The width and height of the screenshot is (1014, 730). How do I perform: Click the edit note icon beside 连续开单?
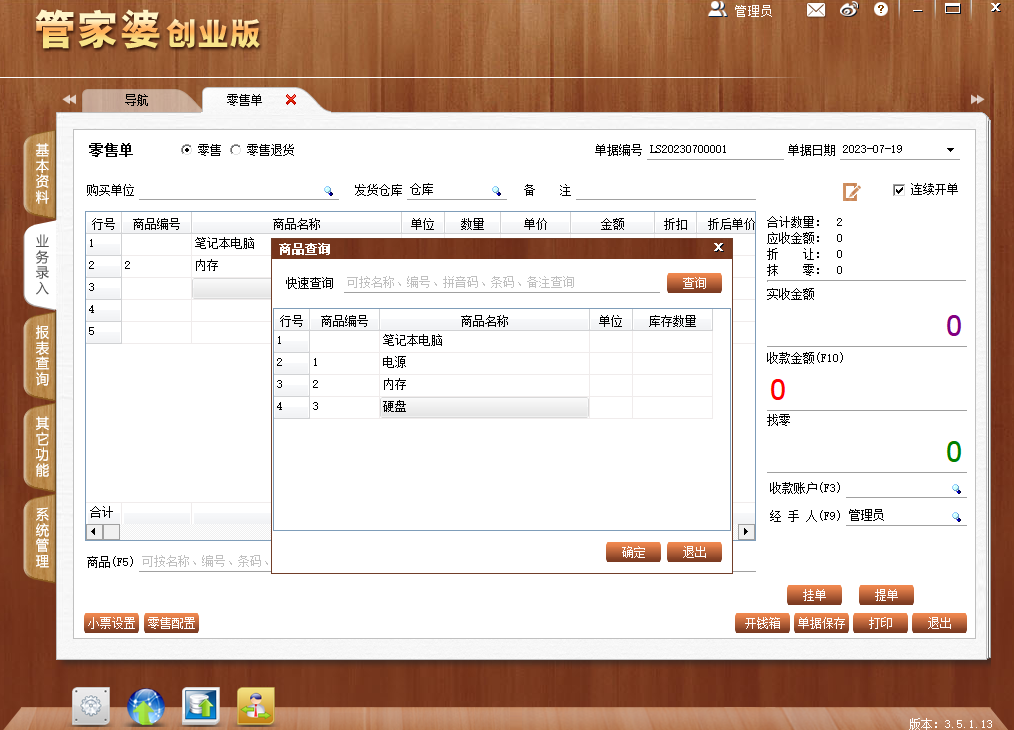tap(851, 191)
